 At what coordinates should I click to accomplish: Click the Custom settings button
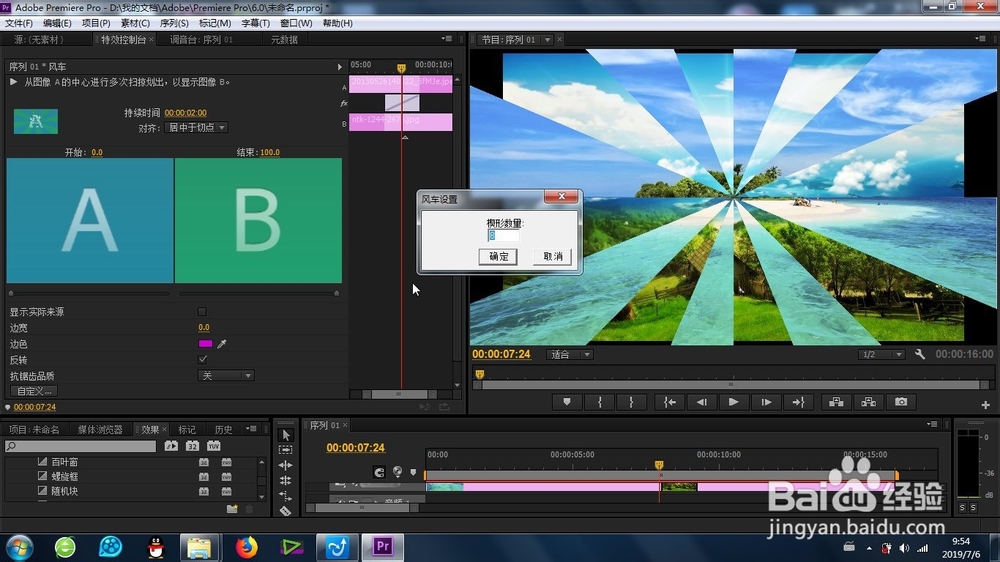[34, 391]
